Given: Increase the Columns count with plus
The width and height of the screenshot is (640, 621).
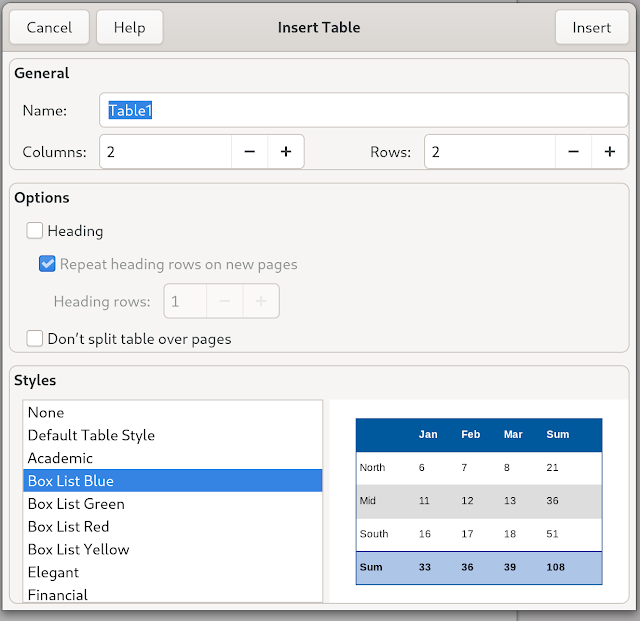Looking at the screenshot, I should click(286, 152).
